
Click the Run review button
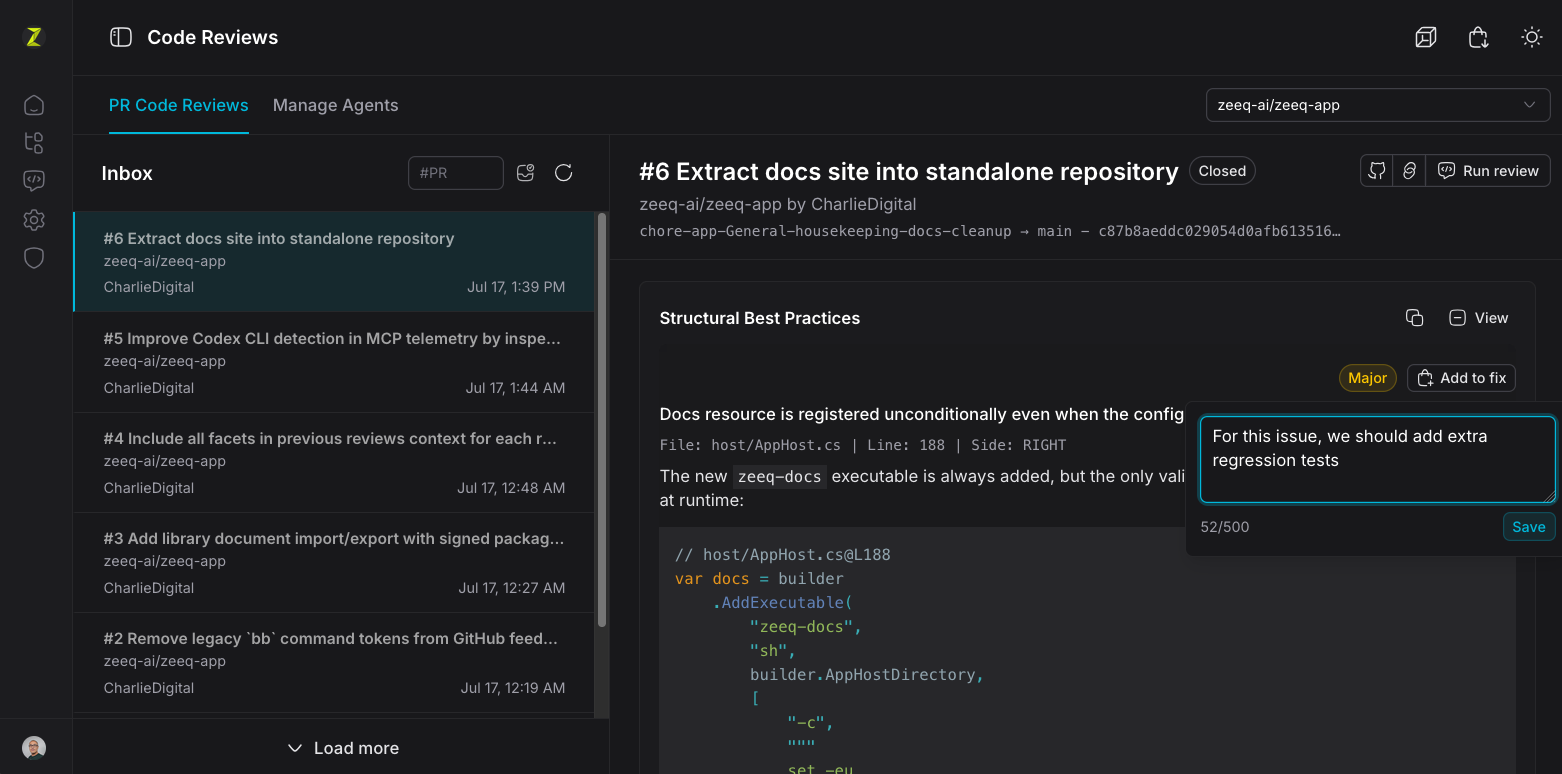coord(1488,171)
